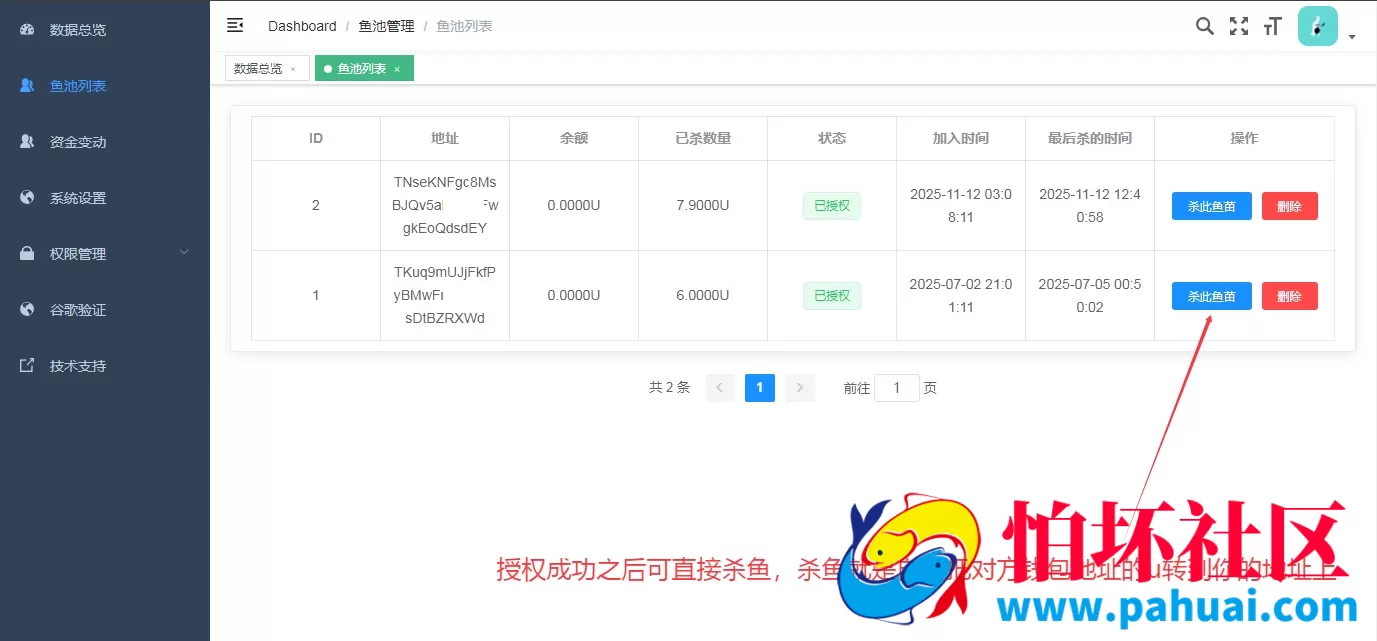The height and width of the screenshot is (641, 1377).
Task: Click the 系统设置 globe icon
Action: pyautogui.click(x=27, y=198)
